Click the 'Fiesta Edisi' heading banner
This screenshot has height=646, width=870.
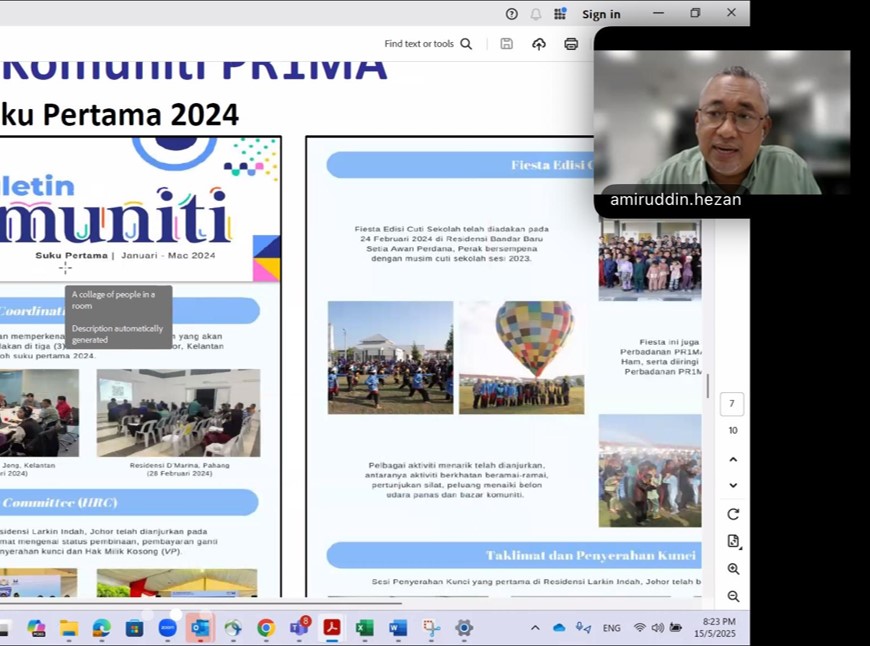click(x=461, y=165)
